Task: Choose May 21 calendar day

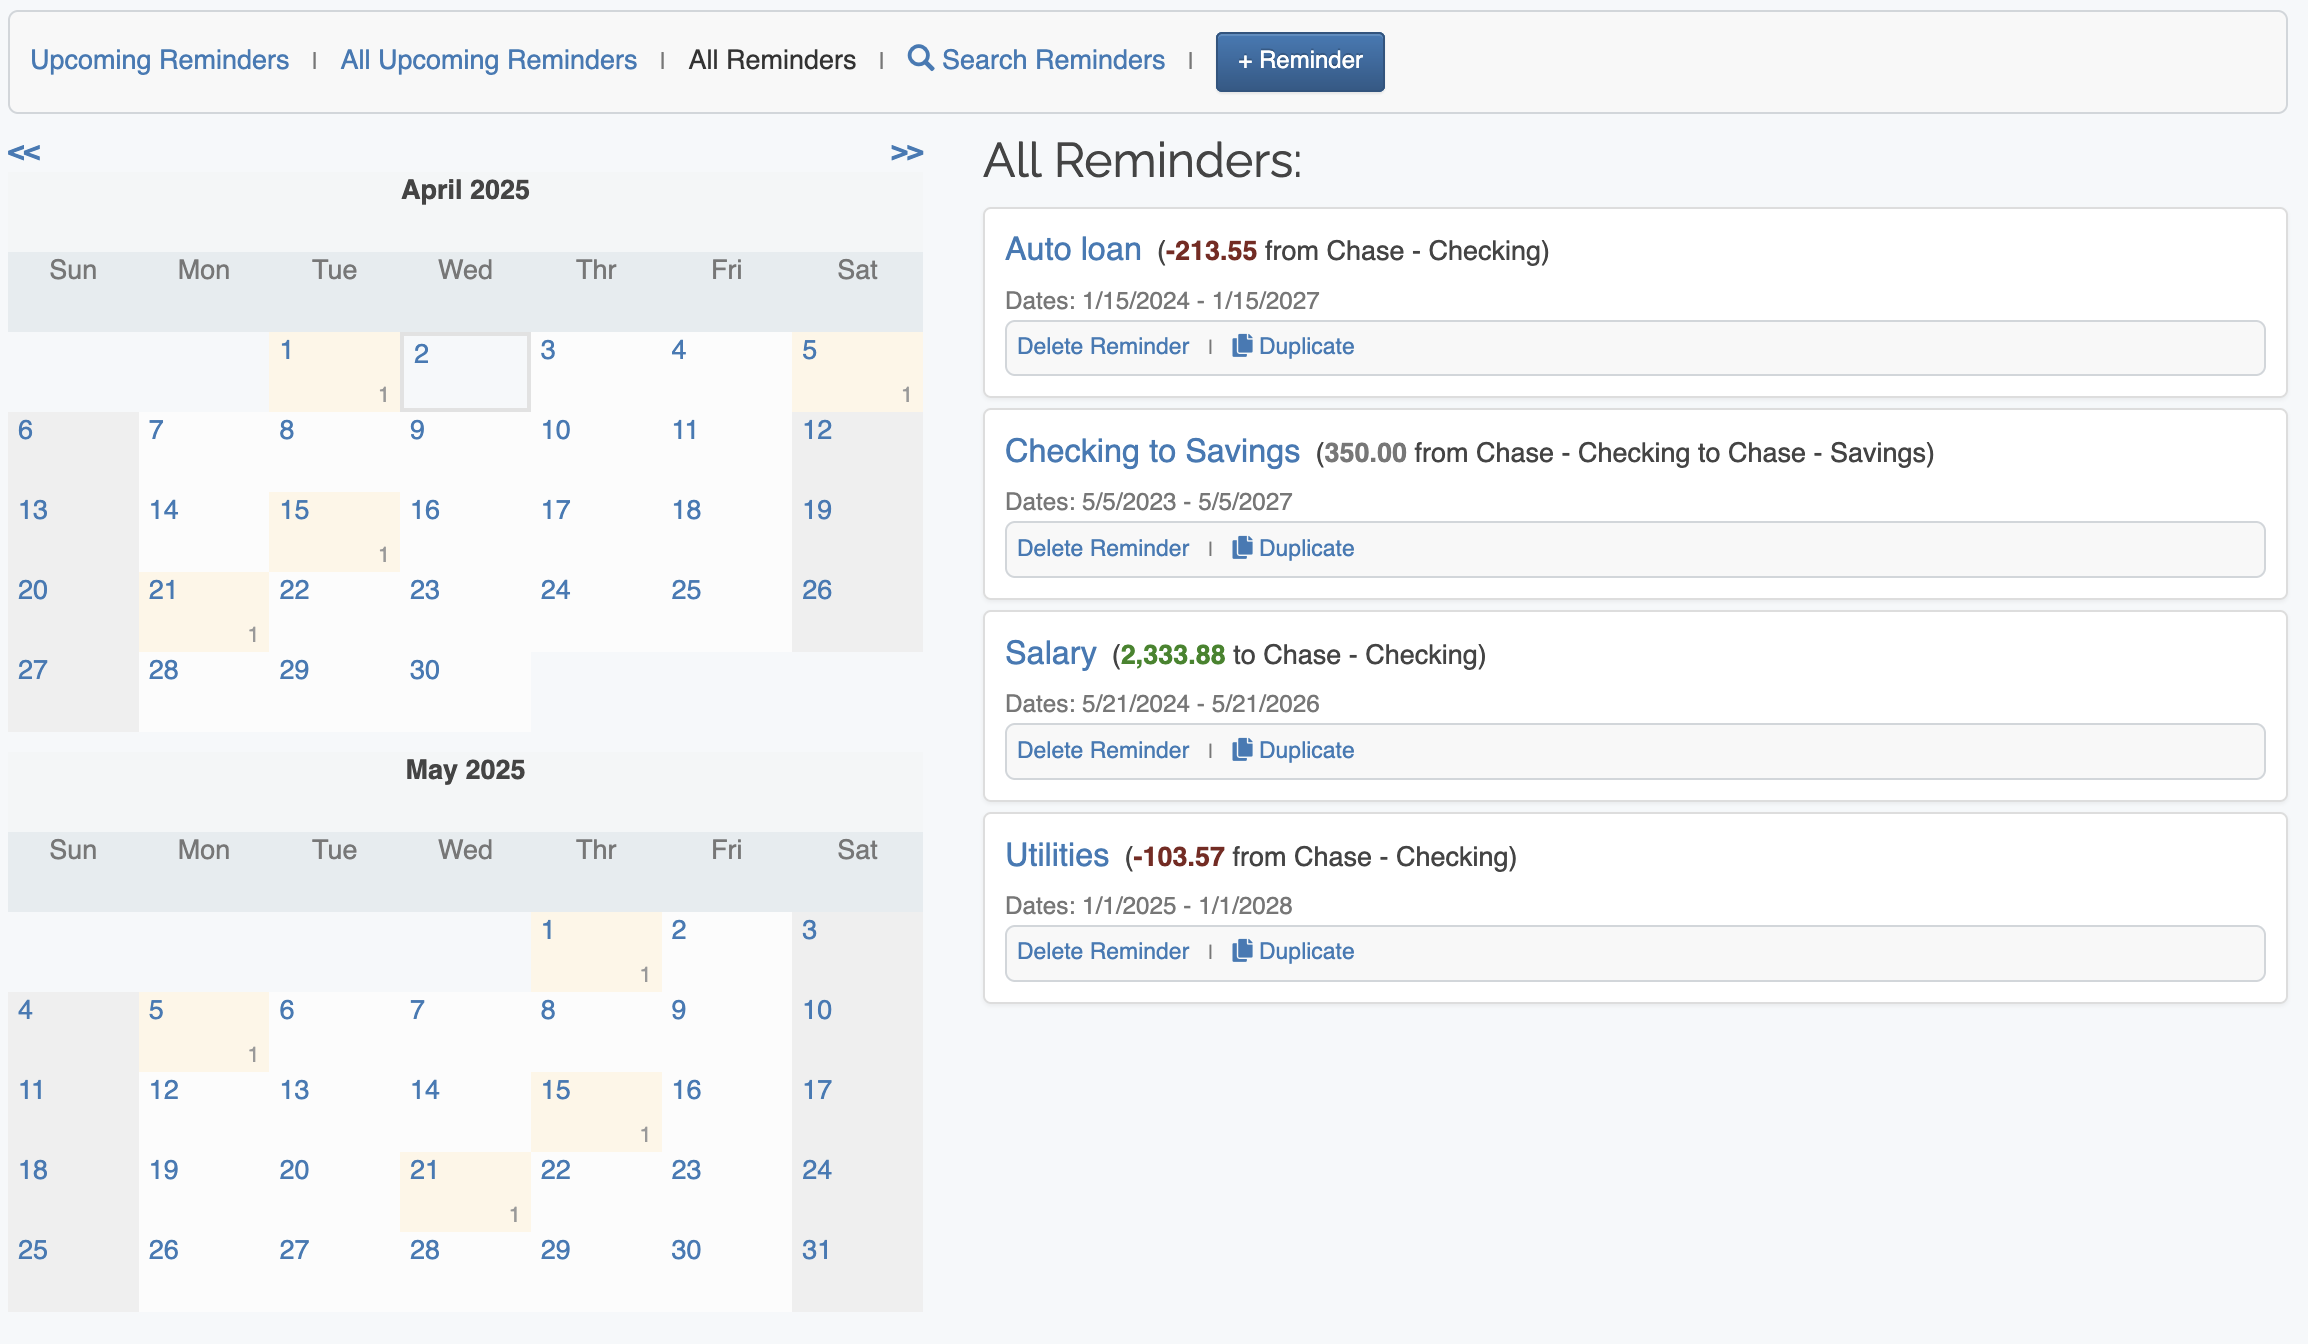Action: tap(424, 1170)
